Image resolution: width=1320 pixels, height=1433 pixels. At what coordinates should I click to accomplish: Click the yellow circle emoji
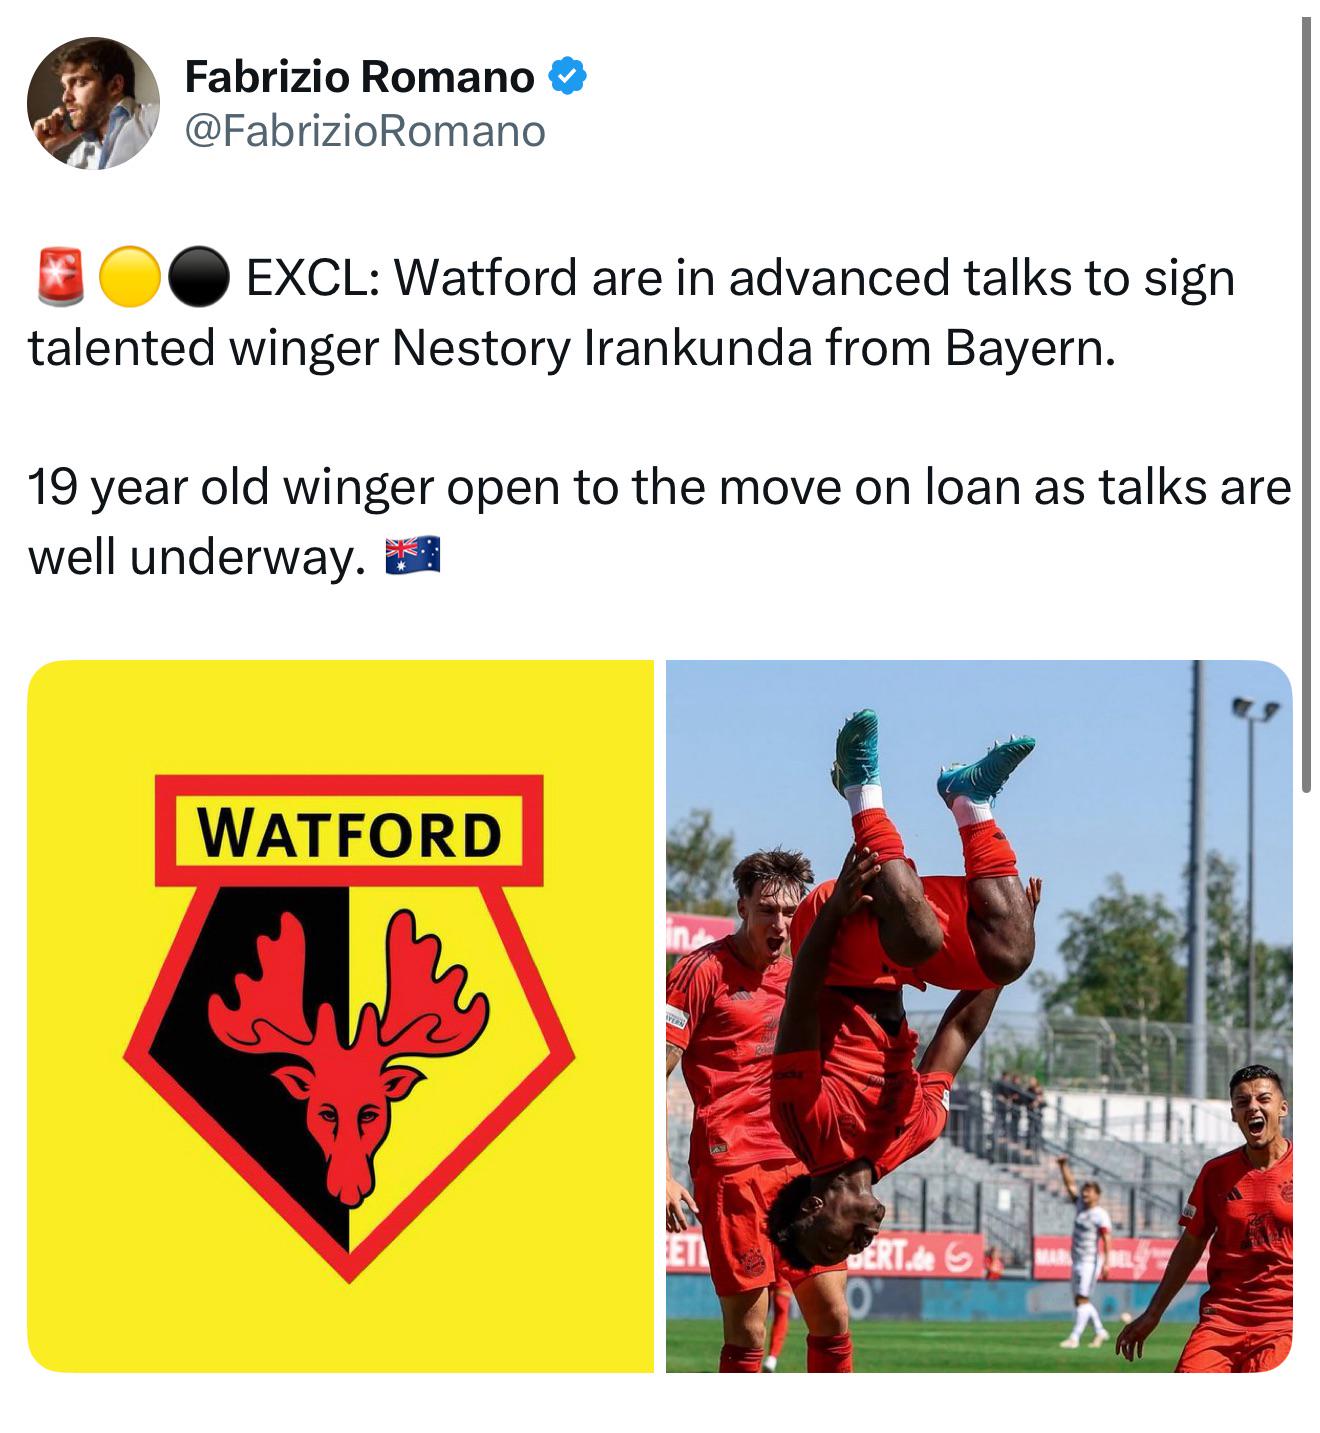click(x=130, y=278)
